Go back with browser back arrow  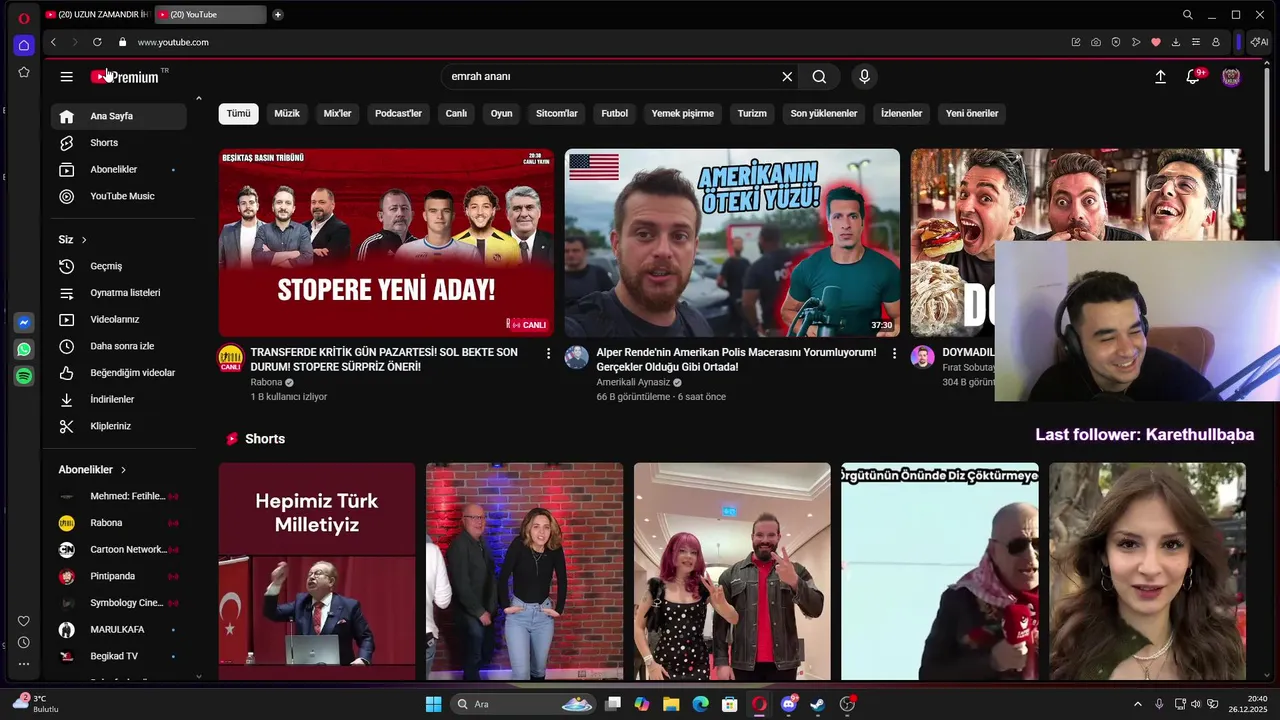(54, 42)
